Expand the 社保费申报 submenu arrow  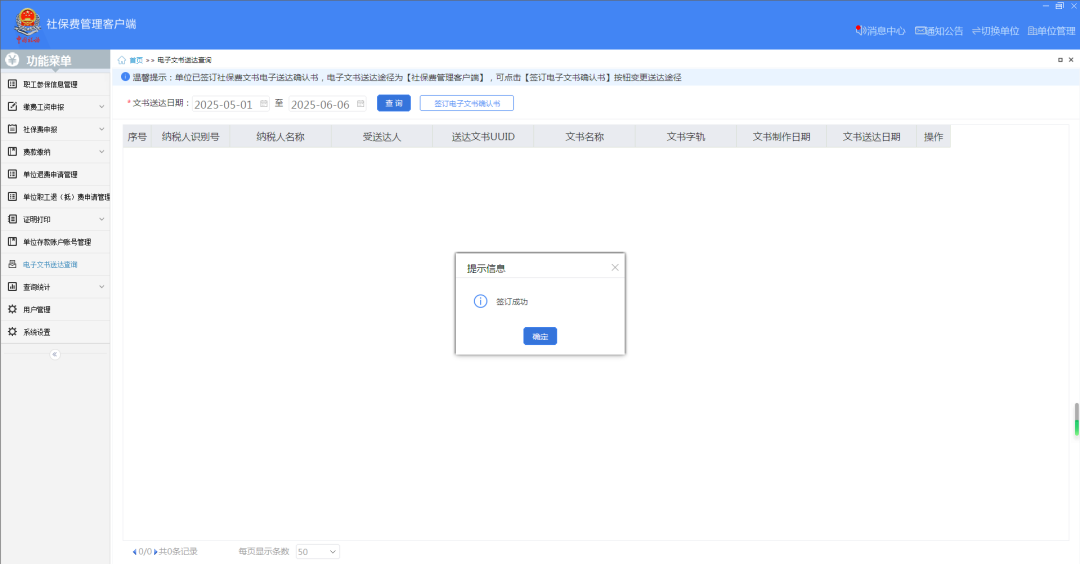tap(101, 129)
